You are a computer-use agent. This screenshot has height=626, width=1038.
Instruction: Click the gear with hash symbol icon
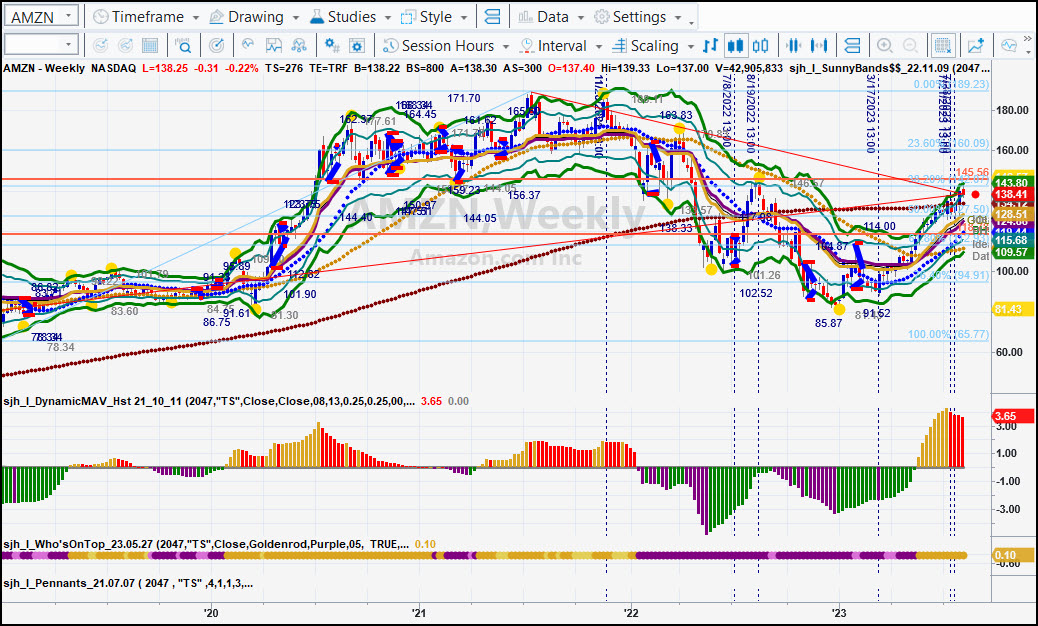point(332,46)
